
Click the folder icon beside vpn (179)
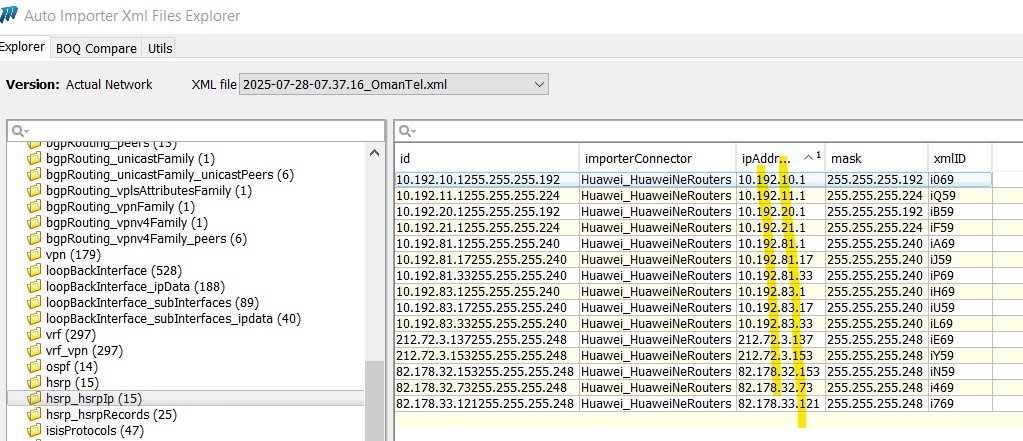coord(35,255)
